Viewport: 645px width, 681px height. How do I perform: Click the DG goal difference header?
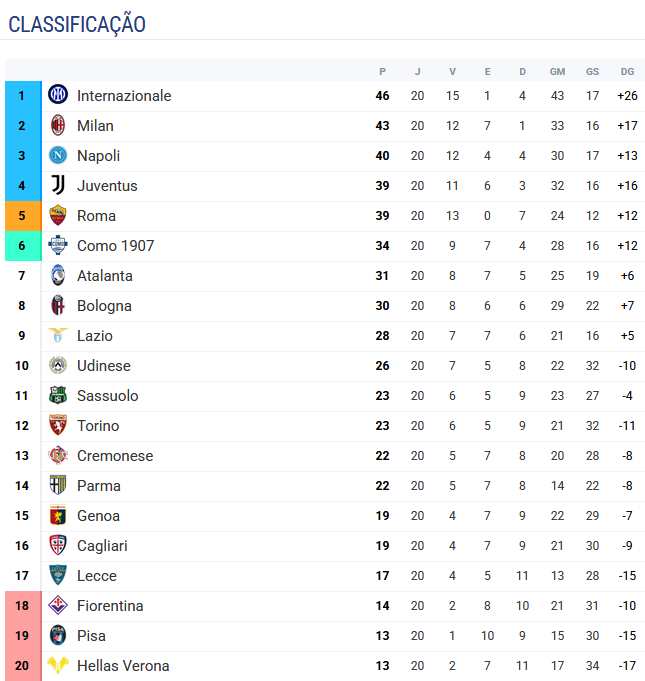(627, 71)
